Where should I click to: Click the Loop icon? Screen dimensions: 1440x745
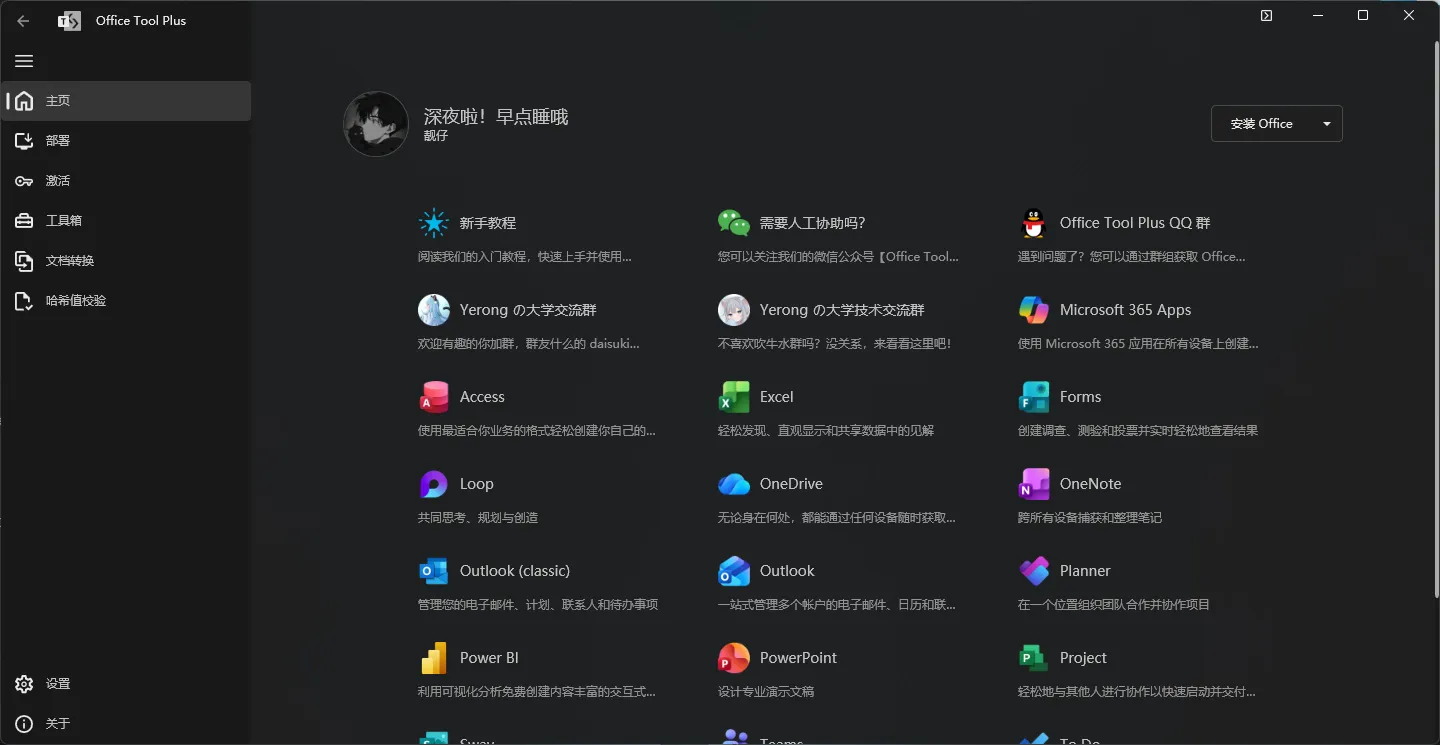tap(434, 484)
